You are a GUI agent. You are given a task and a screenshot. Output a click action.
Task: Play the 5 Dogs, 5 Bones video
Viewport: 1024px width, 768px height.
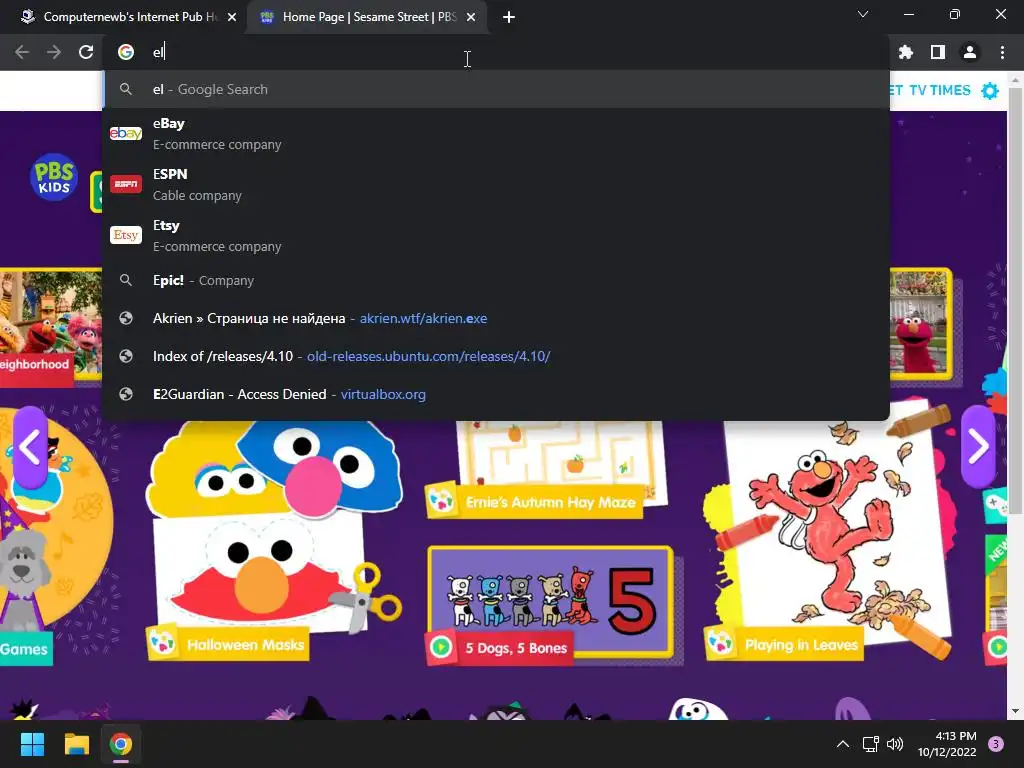click(x=551, y=605)
